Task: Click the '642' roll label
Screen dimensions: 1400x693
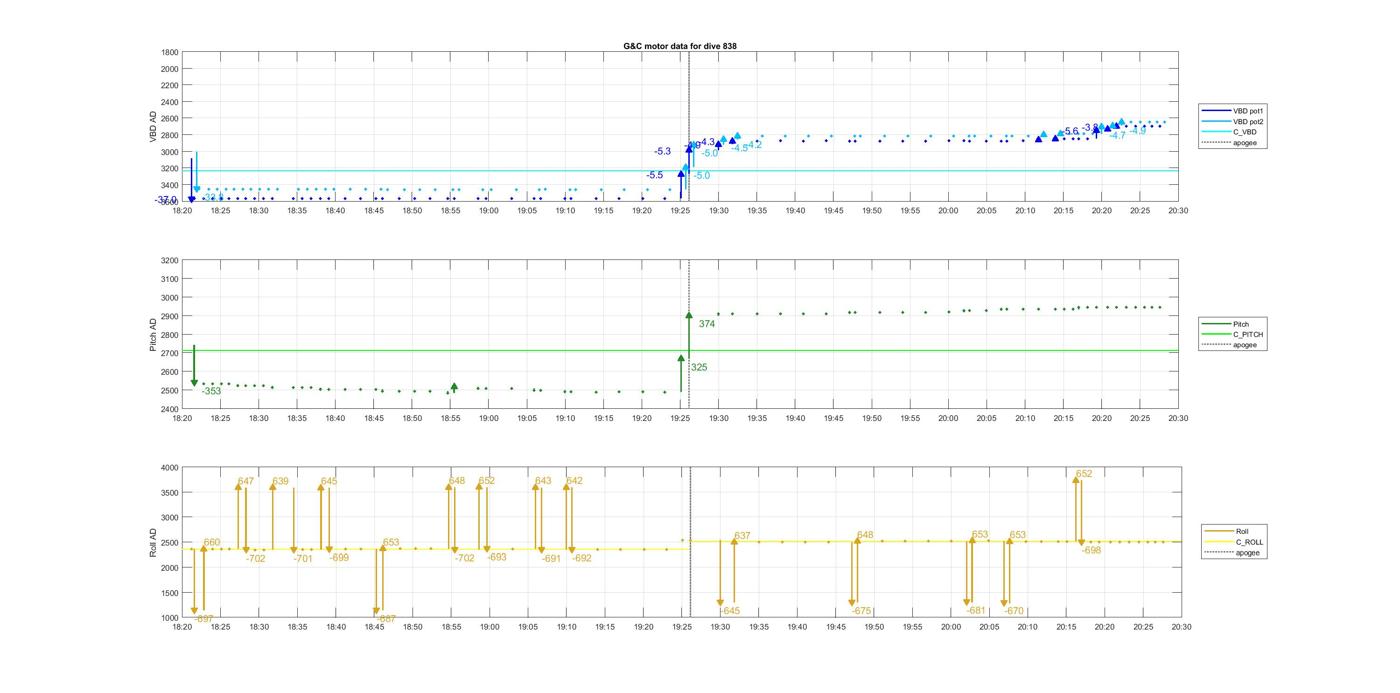Action: pos(574,481)
